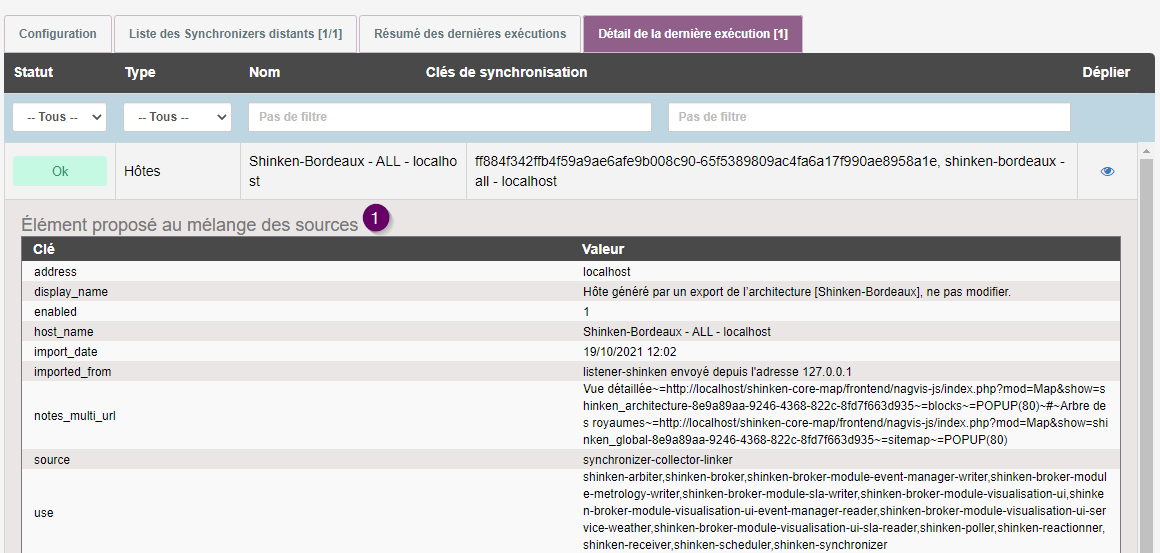Focus the Clés de synchronisation filter field
Screen dimensions: 1160x553
click(869, 117)
